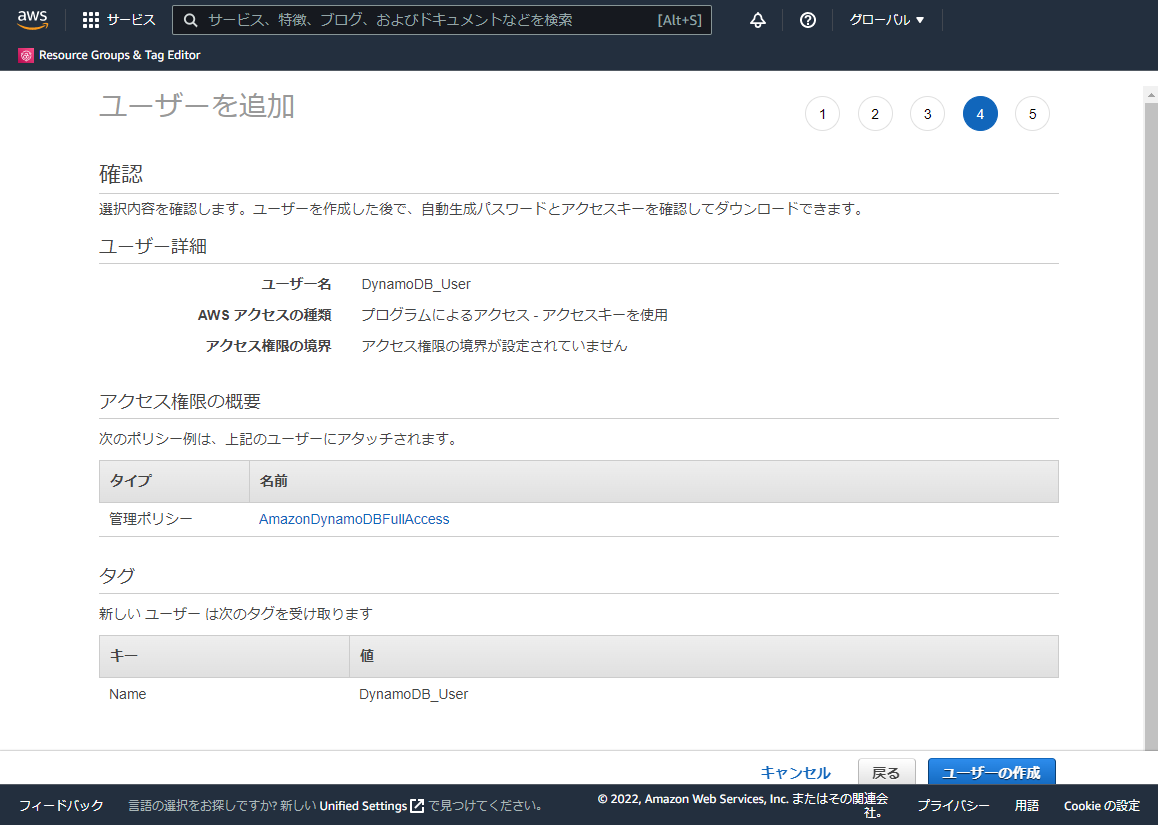Open the help question mark icon
1158x825 pixels.
(808, 20)
